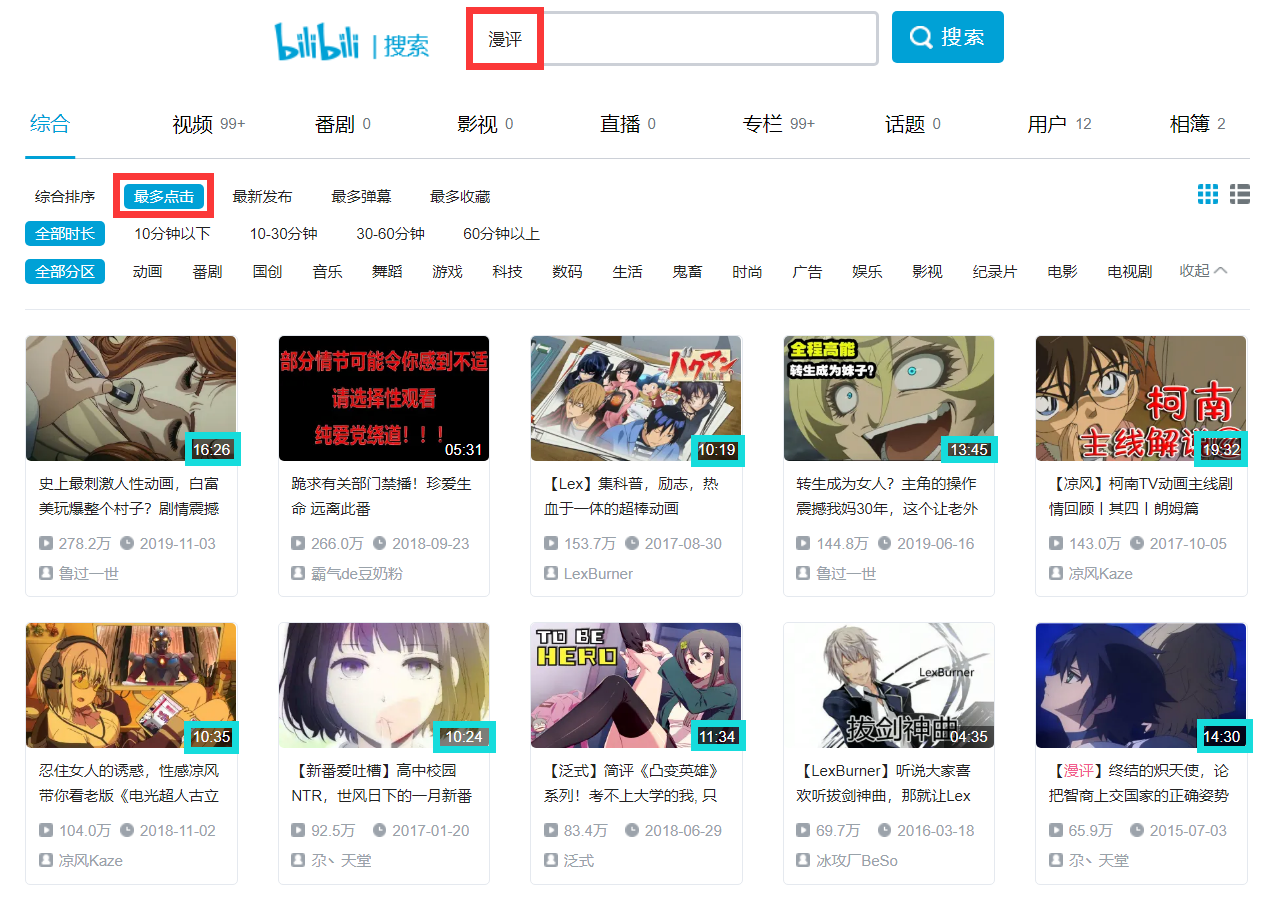The height and width of the screenshot is (900, 1263).
Task: Click the blue 搜索 search button
Action: click(x=947, y=37)
